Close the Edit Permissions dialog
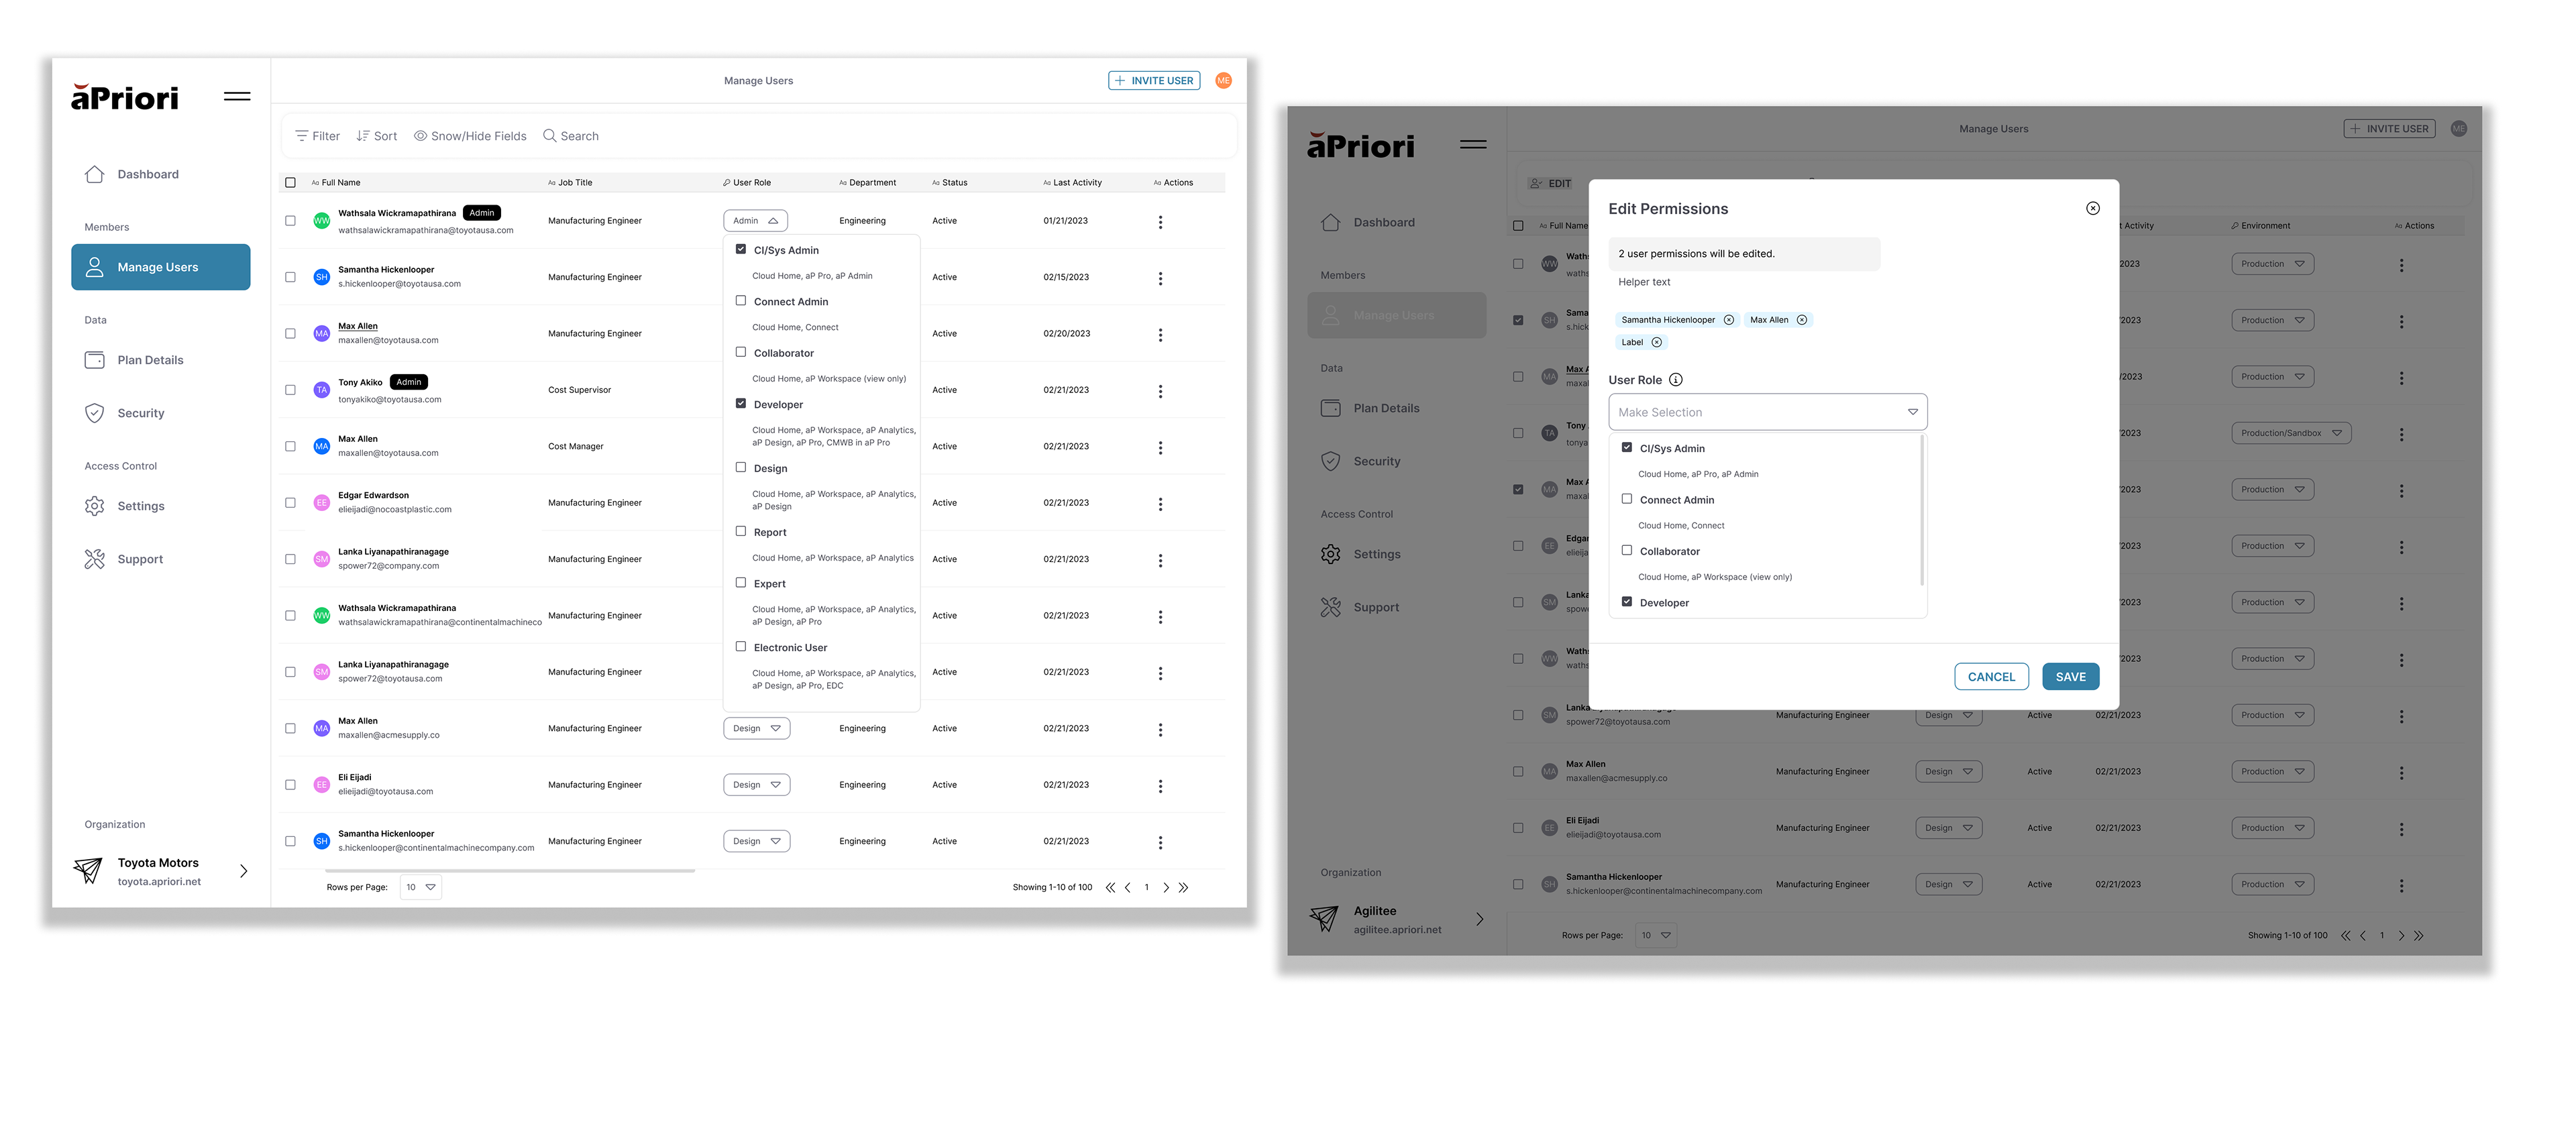The height and width of the screenshot is (1124, 2576). [x=2093, y=208]
